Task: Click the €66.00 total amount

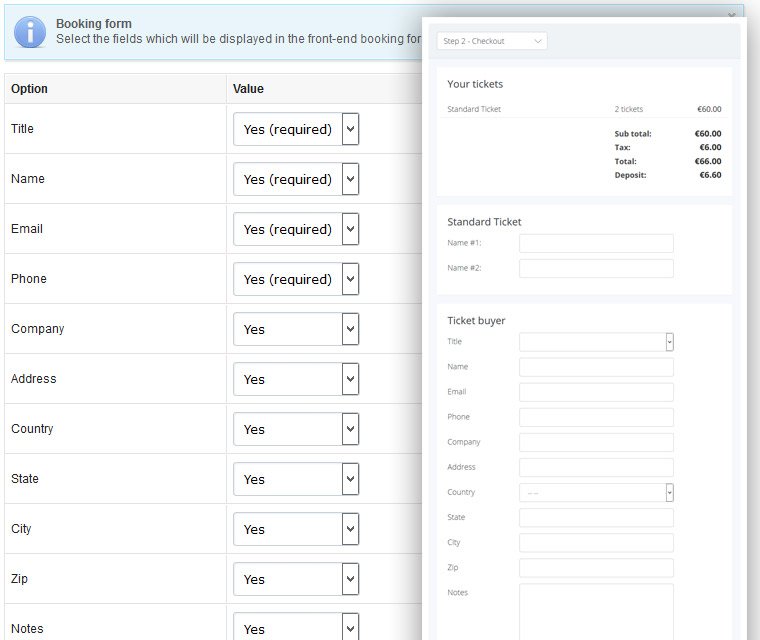Action: (x=708, y=161)
